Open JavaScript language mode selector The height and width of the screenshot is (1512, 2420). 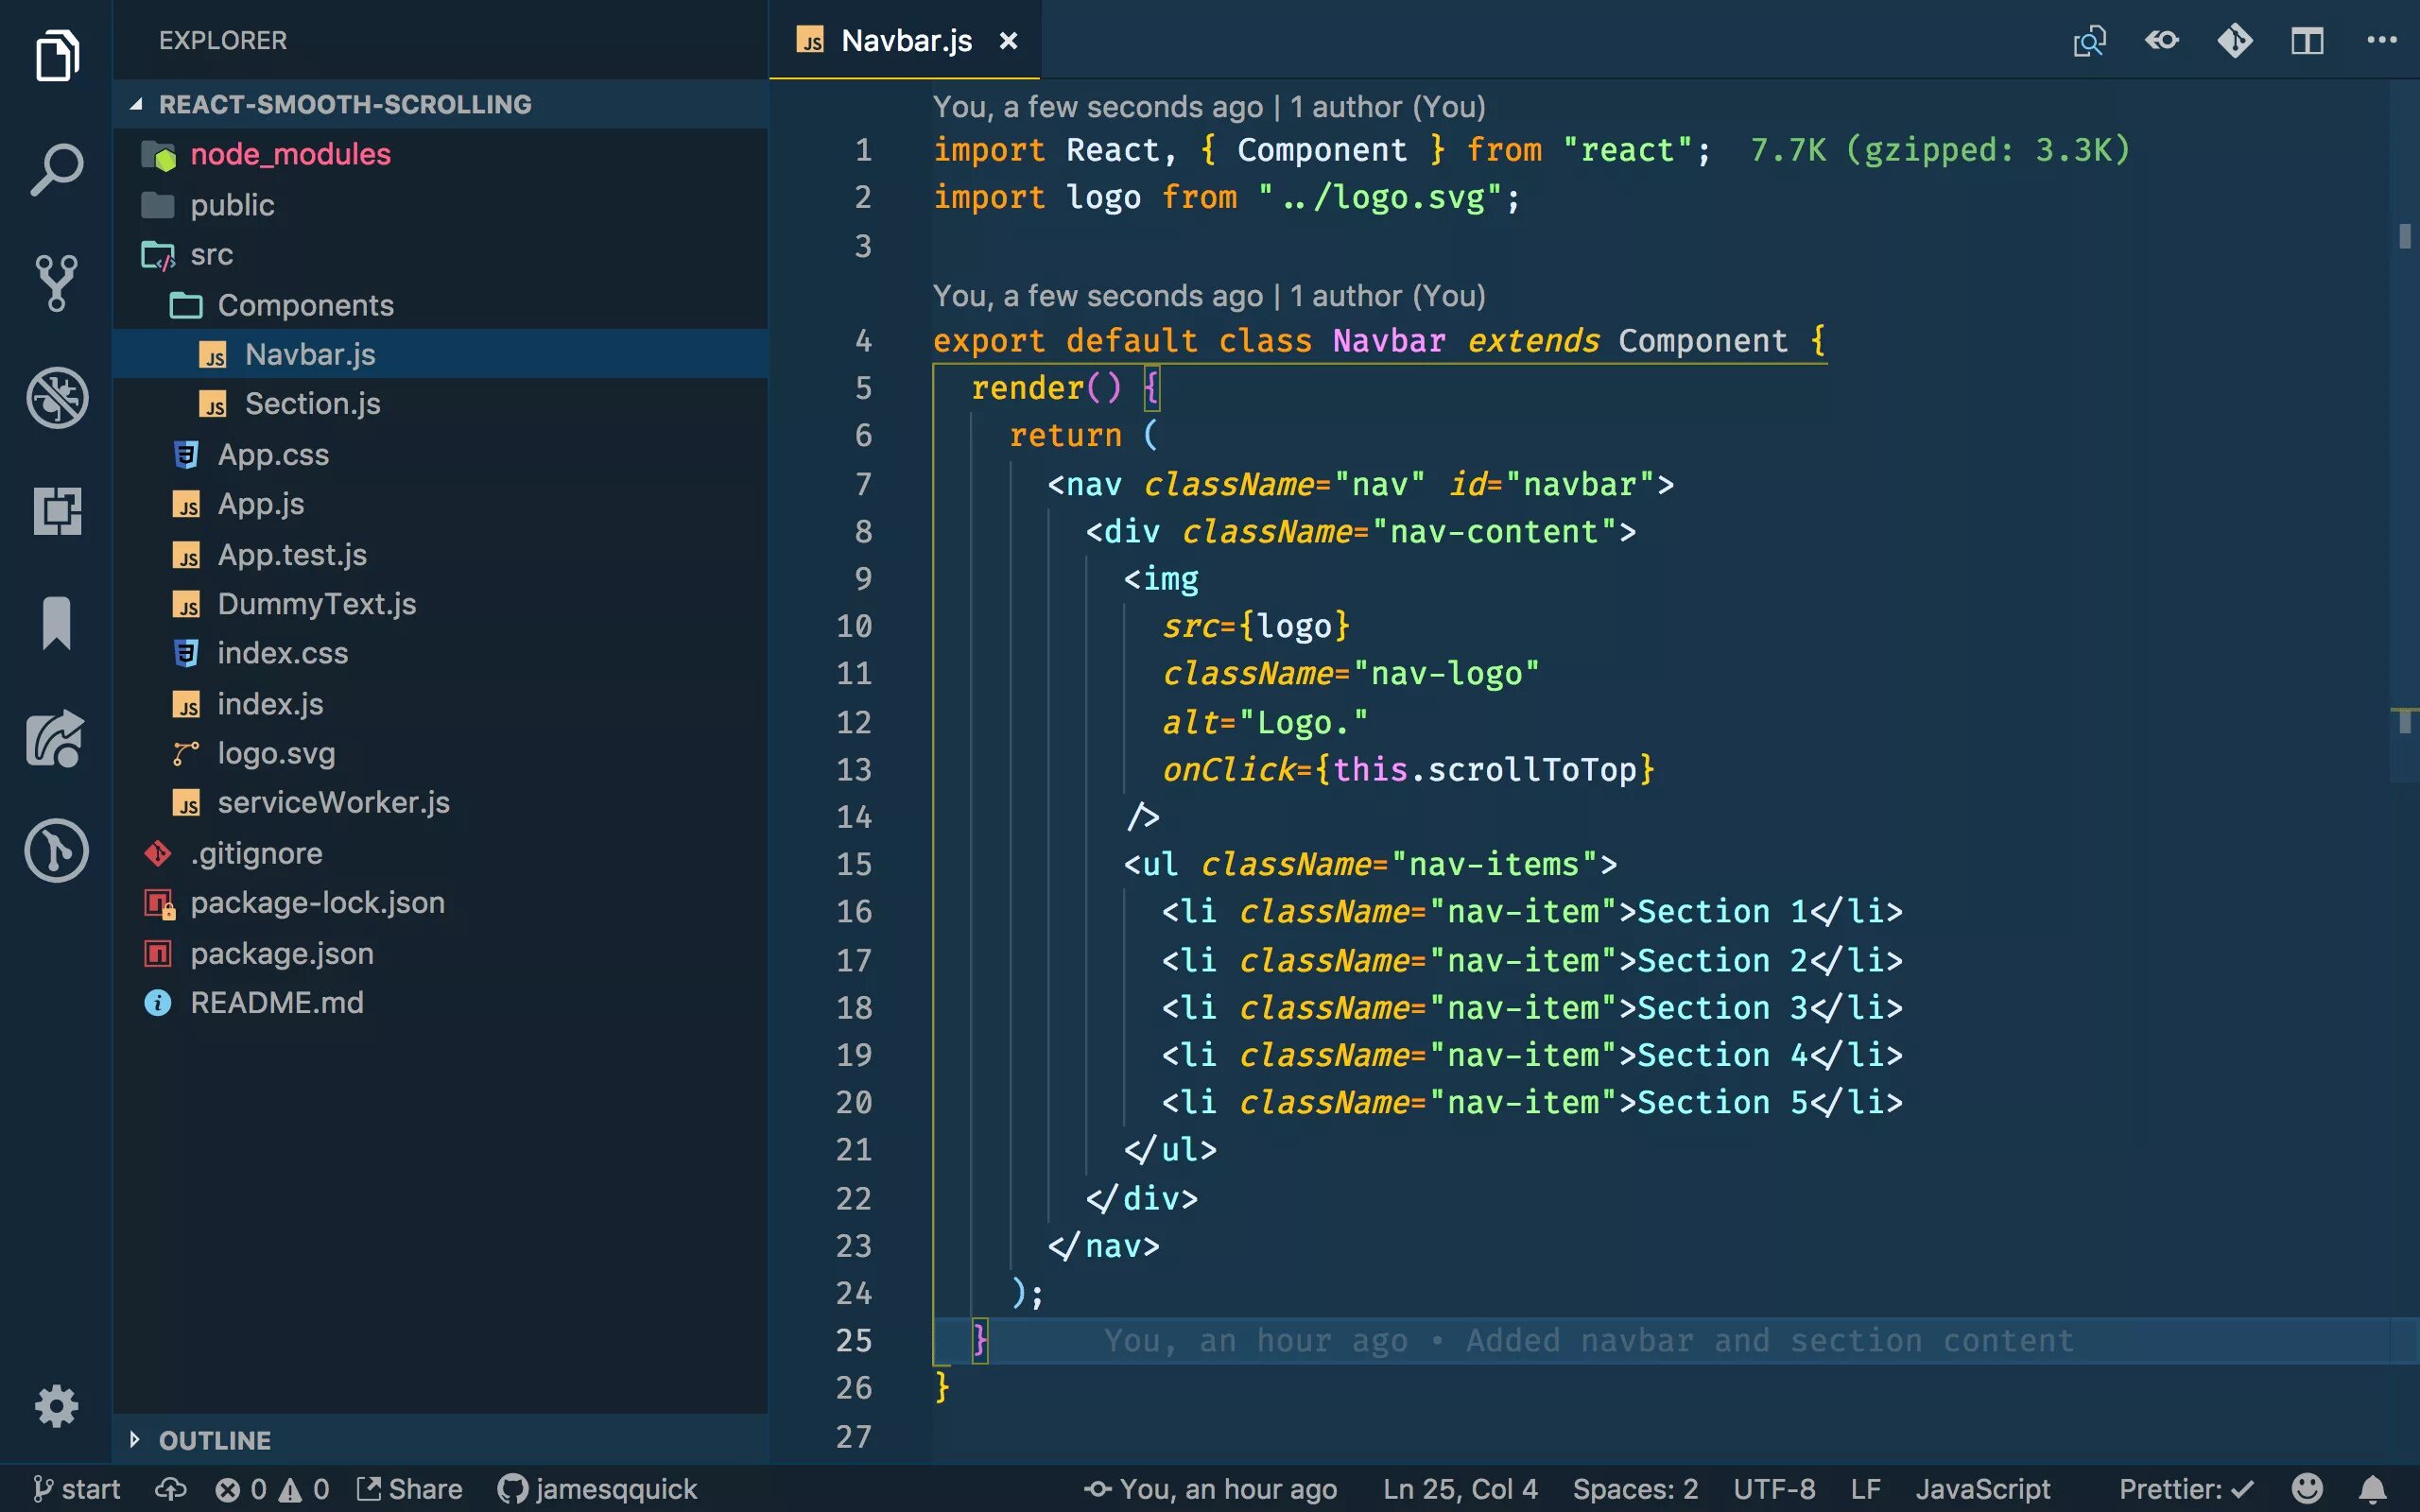[1982, 1489]
